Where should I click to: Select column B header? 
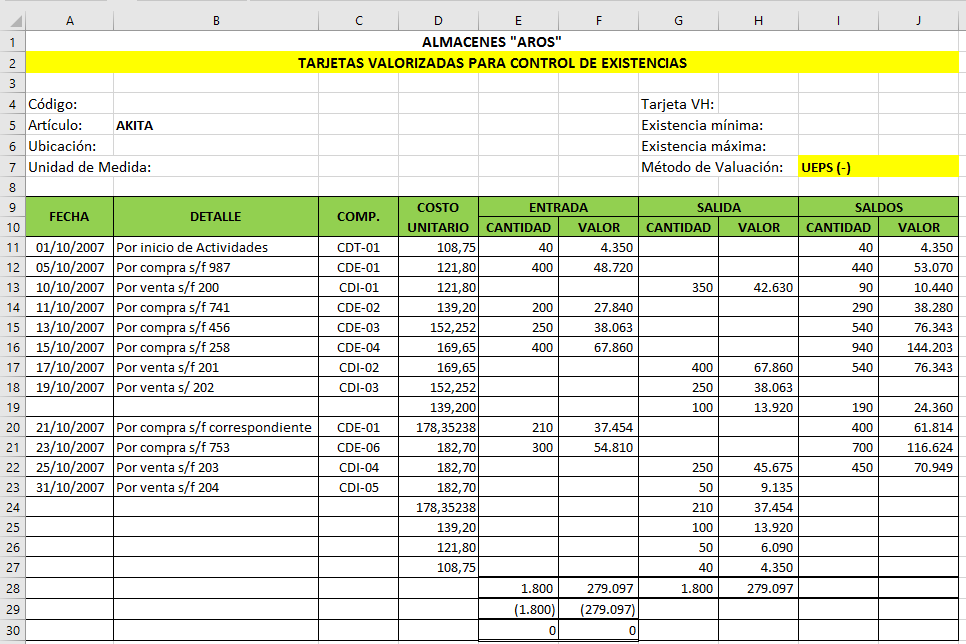pyautogui.click(x=216, y=20)
